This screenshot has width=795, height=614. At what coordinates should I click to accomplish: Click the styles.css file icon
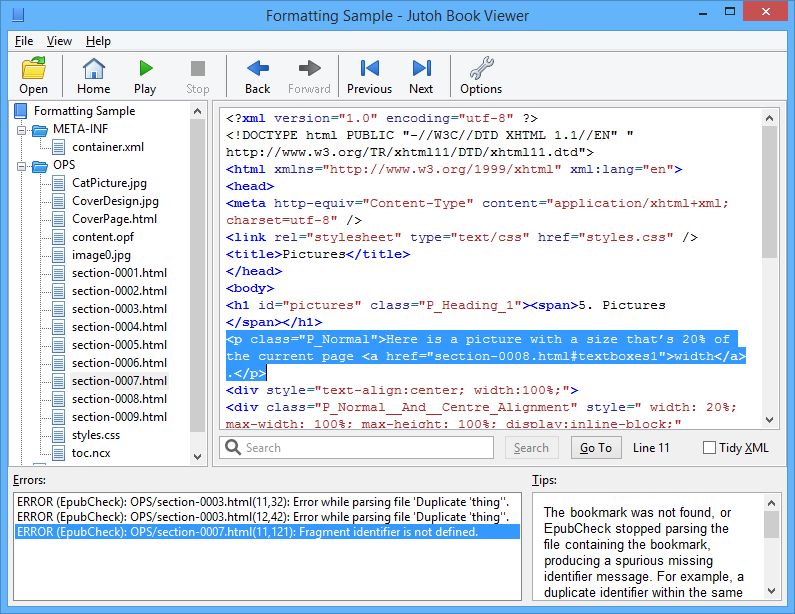[x=59, y=435]
